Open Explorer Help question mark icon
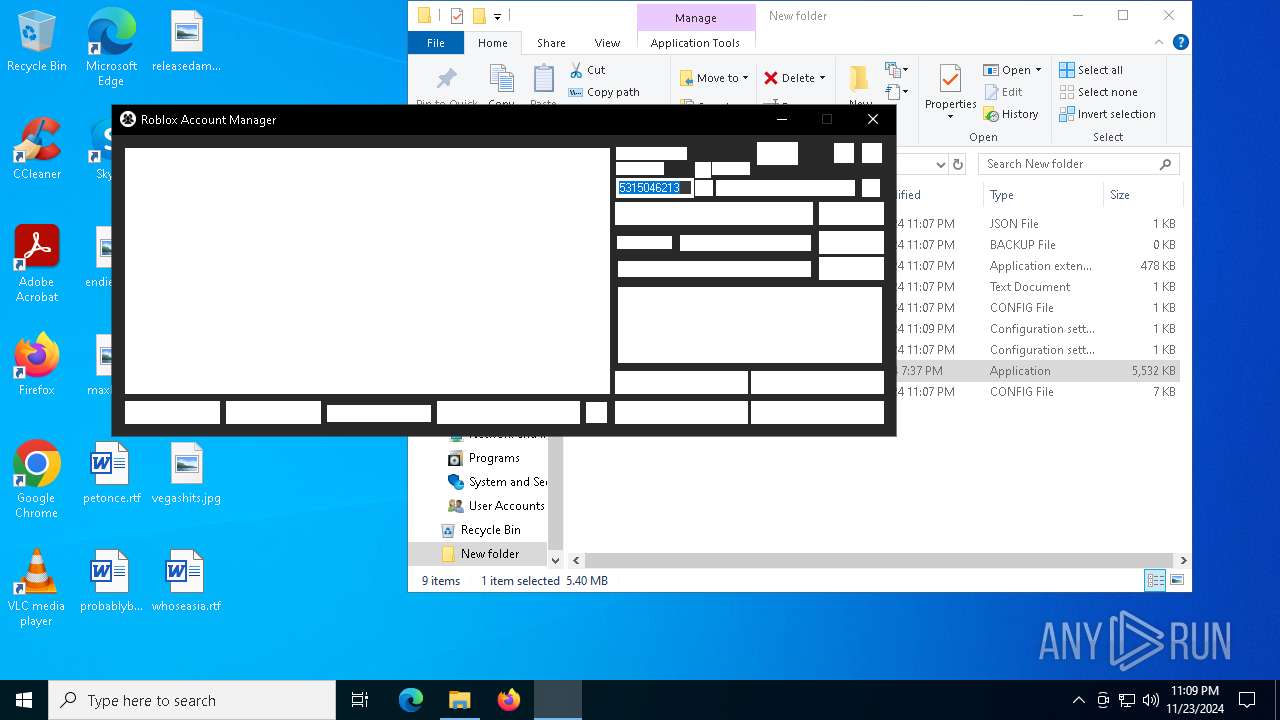Image resolution: width=1280 pixels, height=720 pixels. [1180, 43]
